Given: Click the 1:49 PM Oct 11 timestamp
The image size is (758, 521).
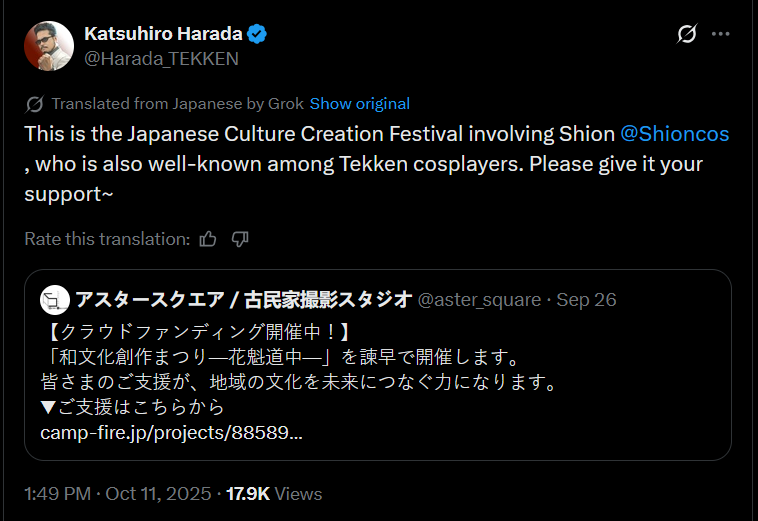Looking at the screenshot, I should pos(117,494).
